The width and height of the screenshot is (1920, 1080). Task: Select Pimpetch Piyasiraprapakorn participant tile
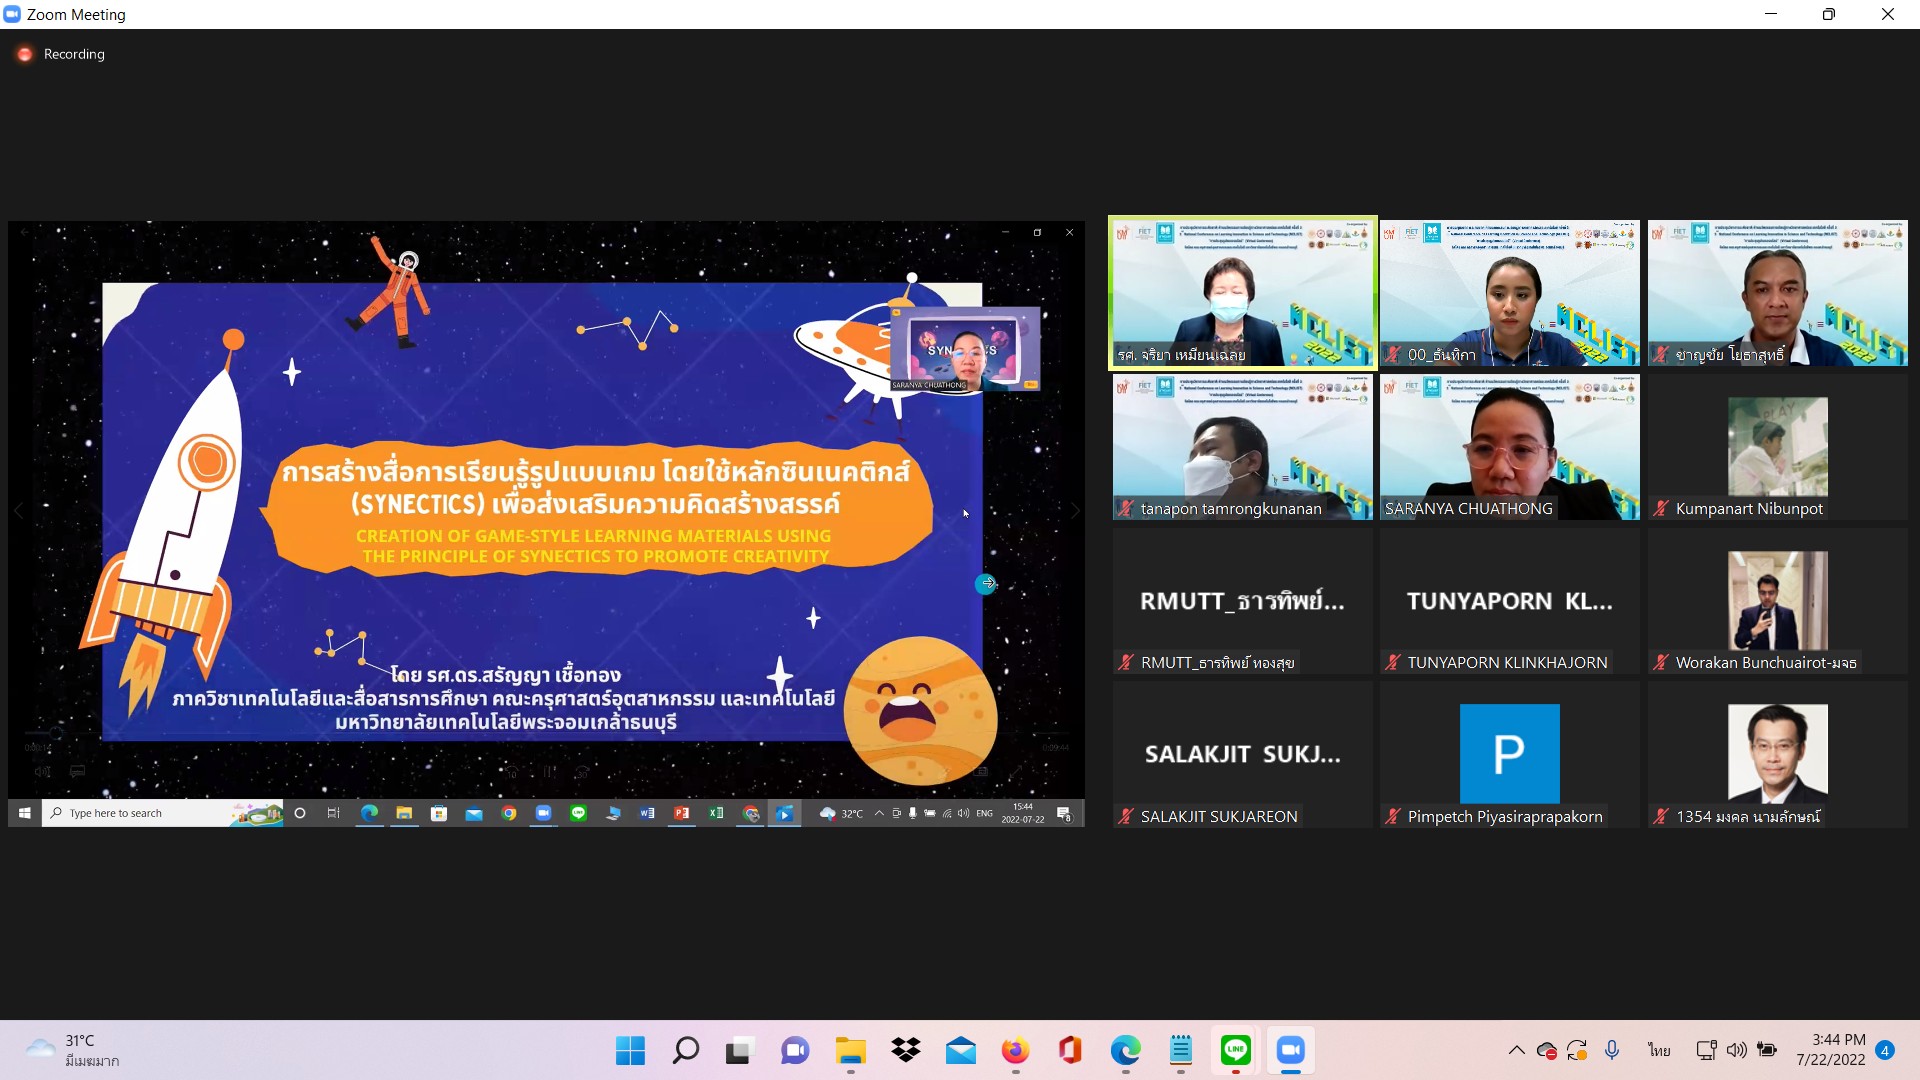click(x=1509, y=754)
